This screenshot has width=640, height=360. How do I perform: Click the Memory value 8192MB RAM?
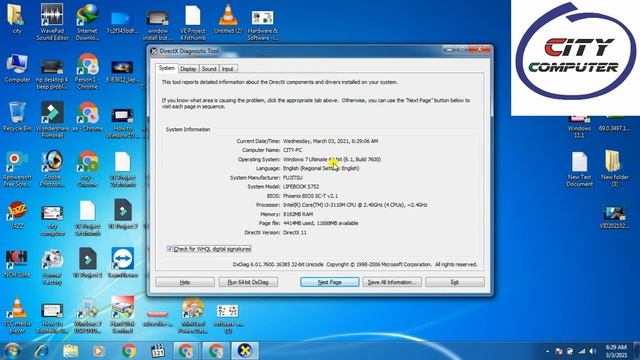[298, 214]
